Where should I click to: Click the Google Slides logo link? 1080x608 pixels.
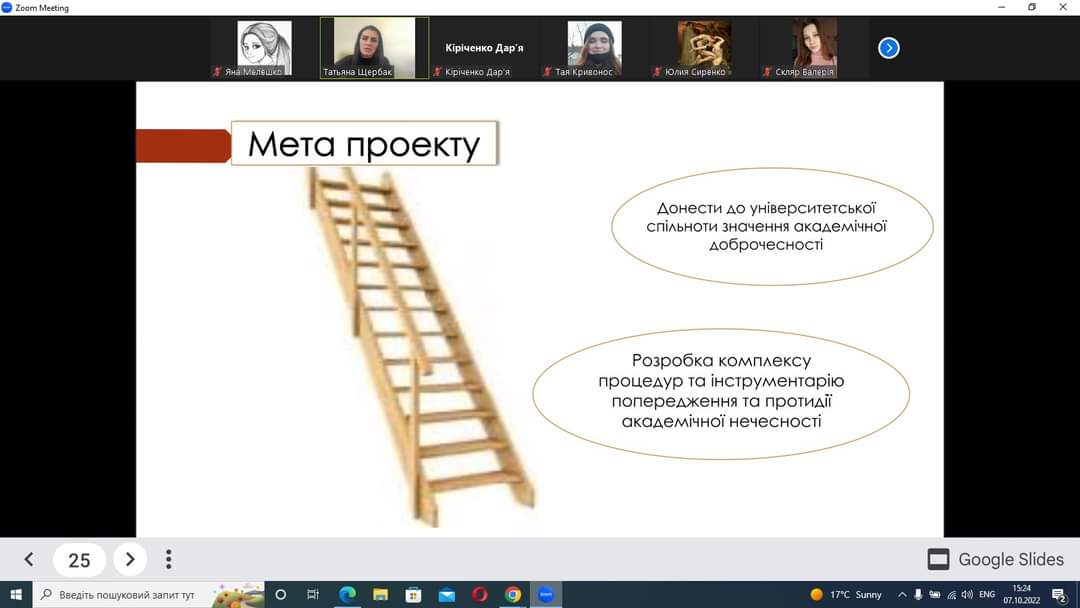click(995, 560)
